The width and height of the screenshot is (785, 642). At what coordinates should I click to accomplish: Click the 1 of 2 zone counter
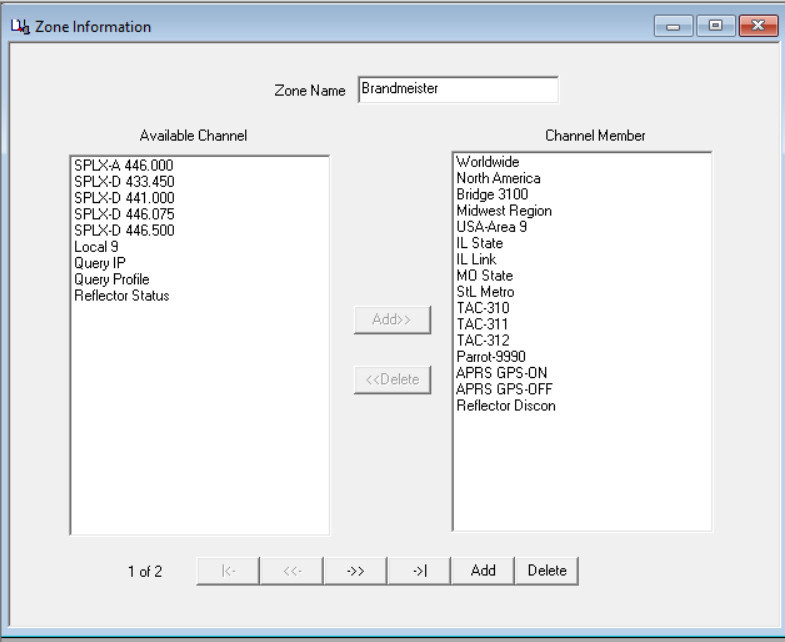145,571
